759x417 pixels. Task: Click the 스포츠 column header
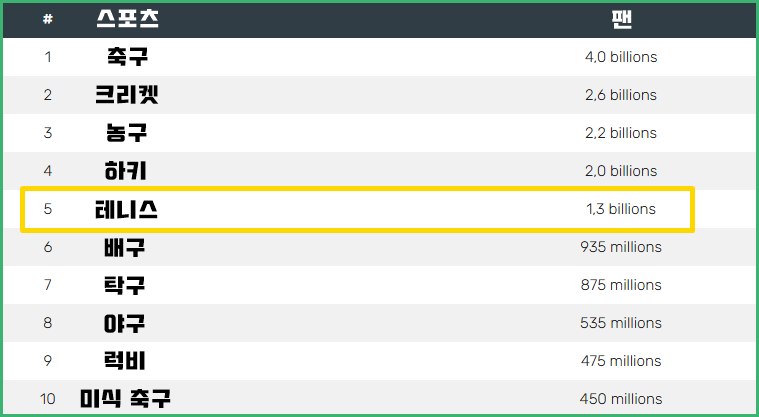pos(127,19)
